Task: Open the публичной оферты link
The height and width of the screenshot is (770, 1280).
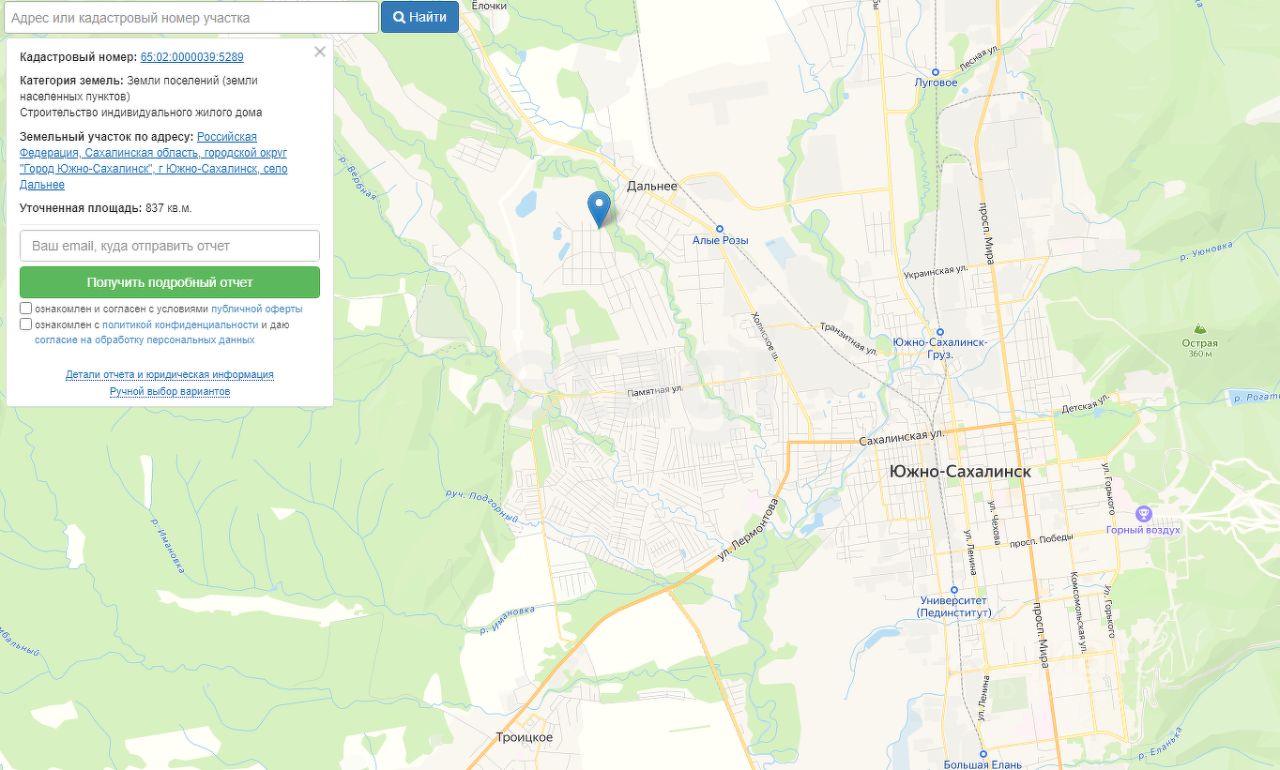Action: click(x=256, y=309)
